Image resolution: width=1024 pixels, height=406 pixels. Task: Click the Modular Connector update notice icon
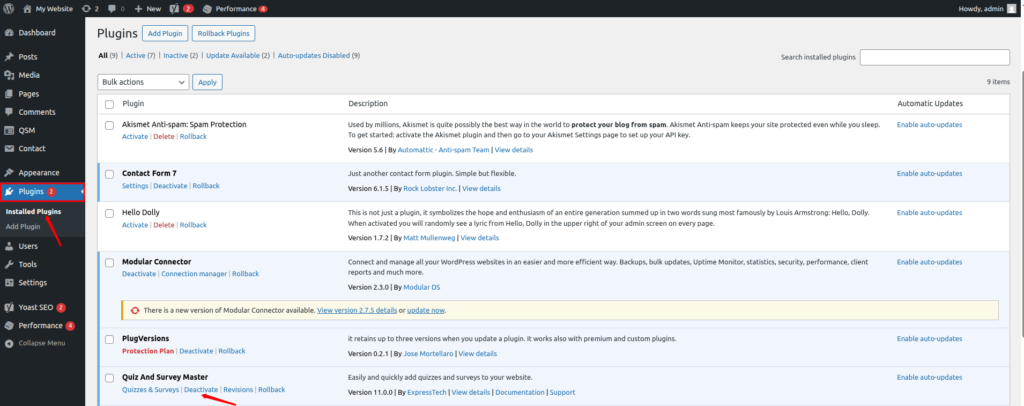pos(135,311)
